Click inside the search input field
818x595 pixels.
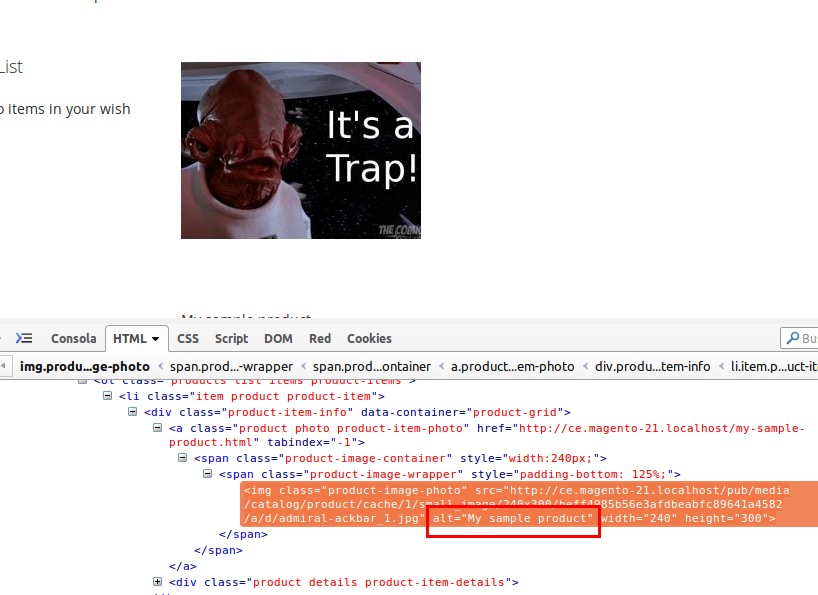[x=812, y=338]
